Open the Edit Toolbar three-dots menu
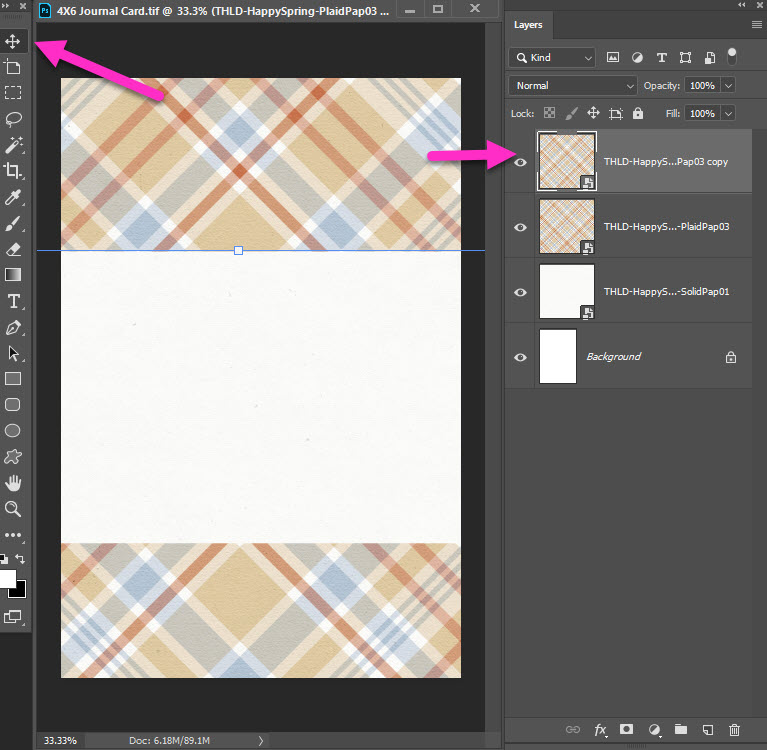This screenshot has width=767, height=750. (x=13, y=535)
